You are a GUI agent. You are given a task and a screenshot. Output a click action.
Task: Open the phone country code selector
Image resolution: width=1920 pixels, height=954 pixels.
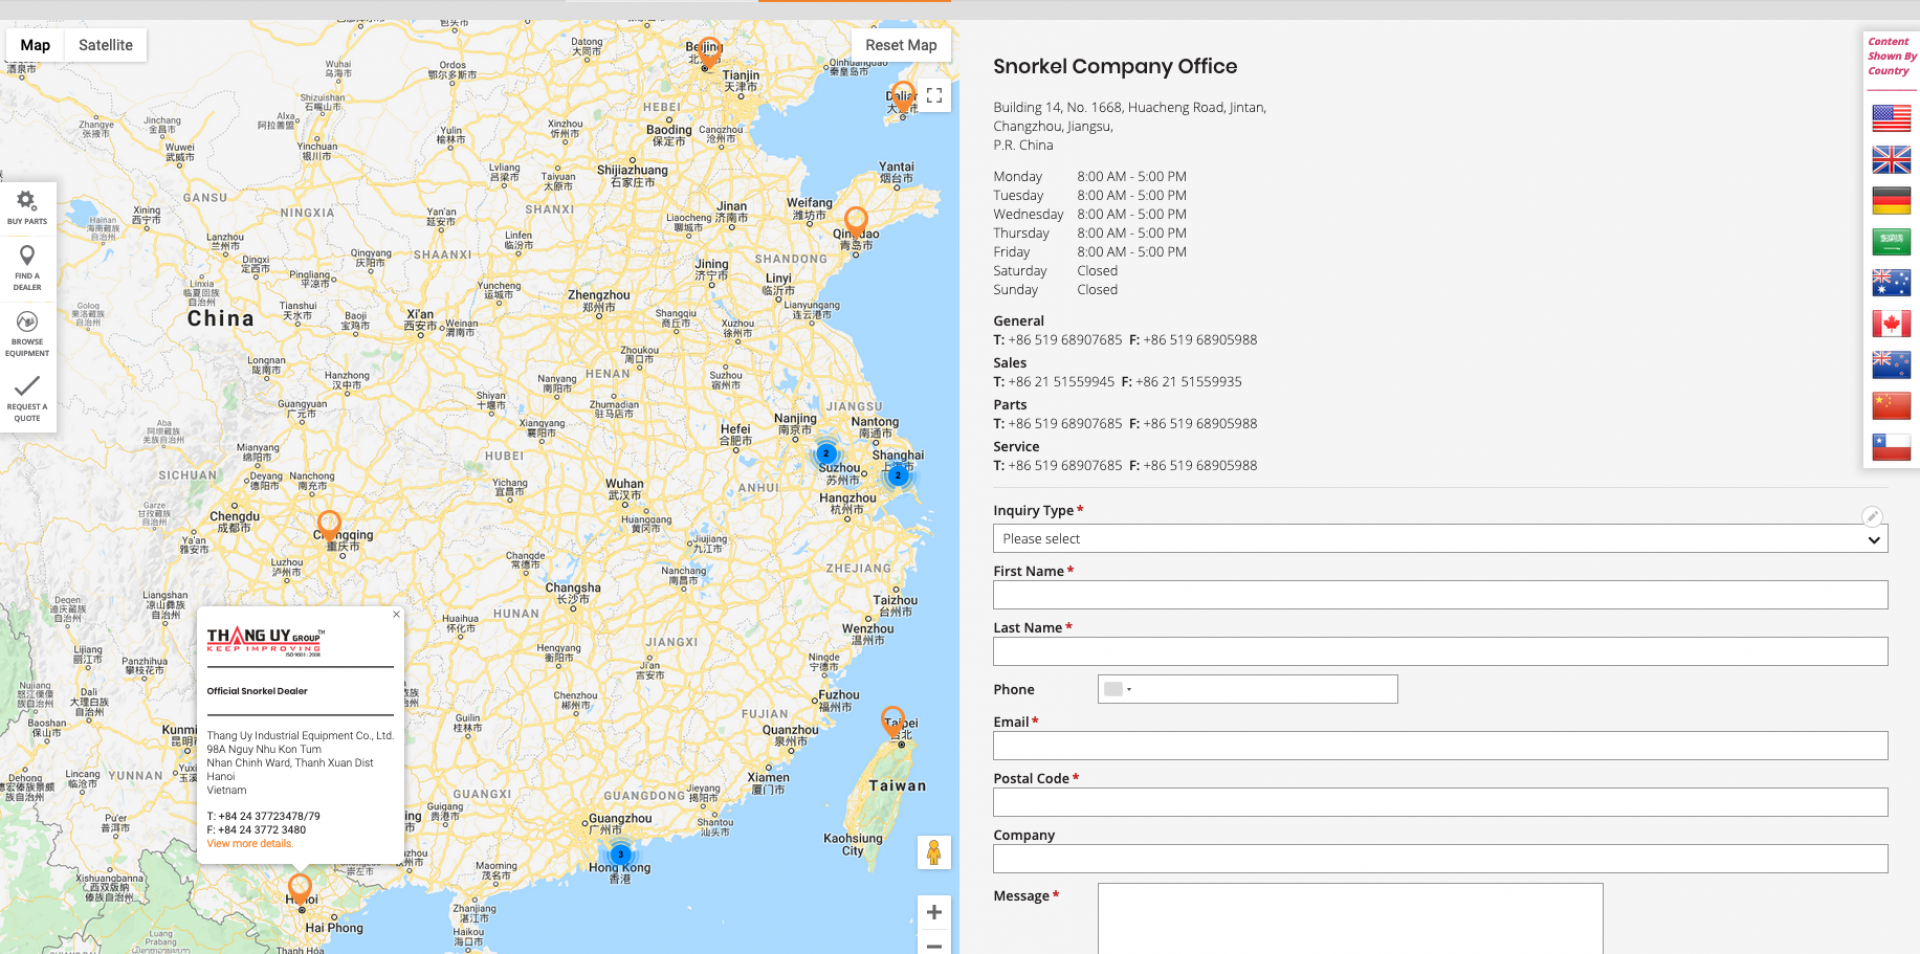click(x=1118, y=689)
